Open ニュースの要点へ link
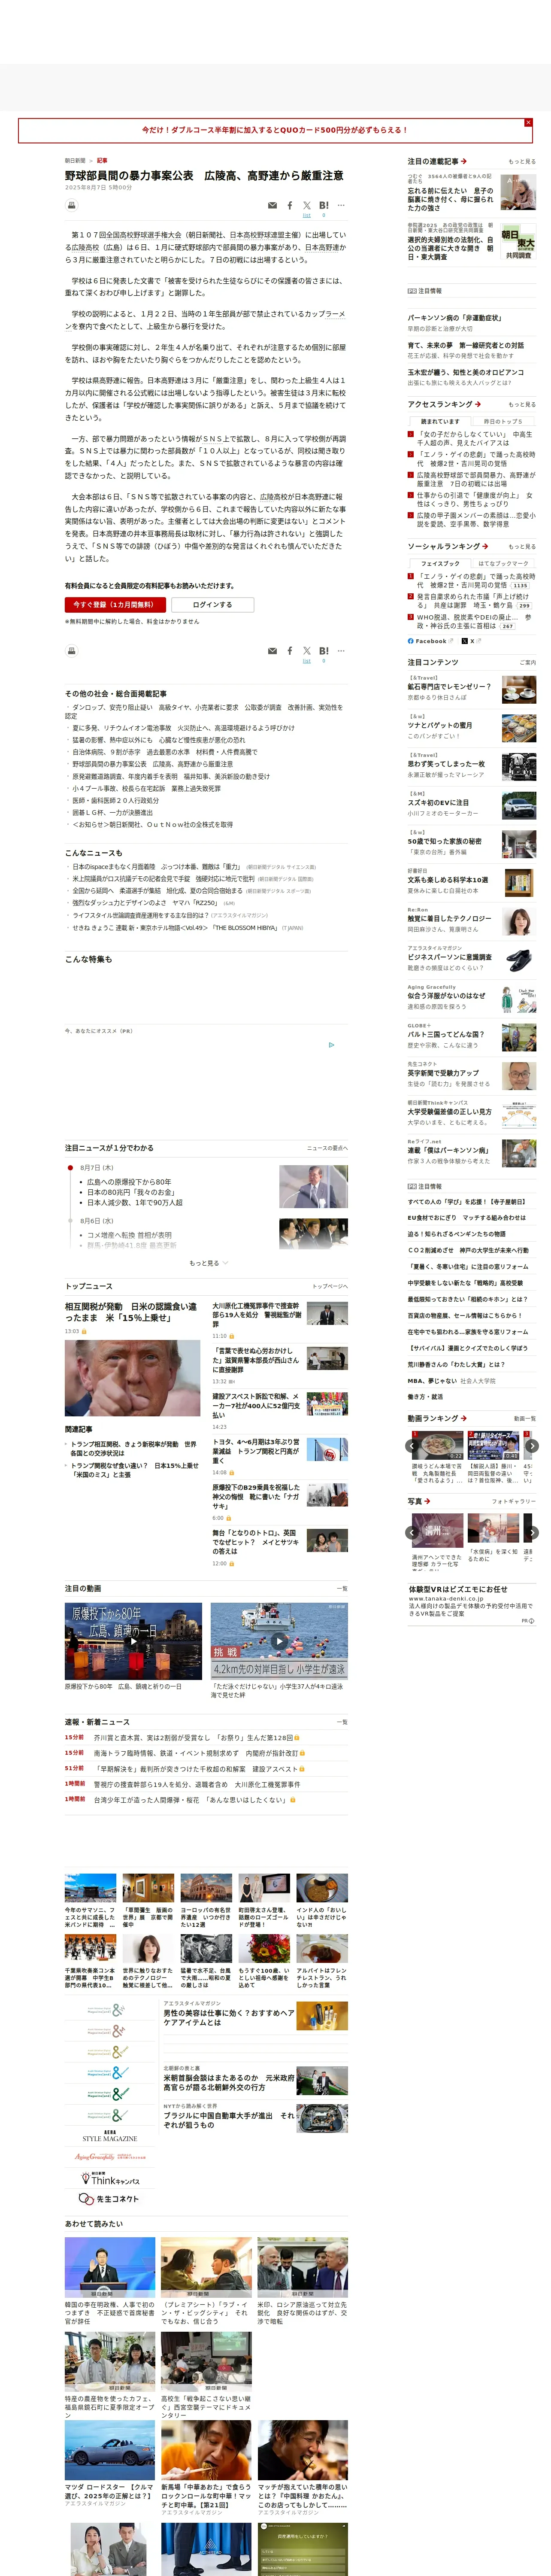Viewport: 551px width, 2576px height. (327, 1148)
